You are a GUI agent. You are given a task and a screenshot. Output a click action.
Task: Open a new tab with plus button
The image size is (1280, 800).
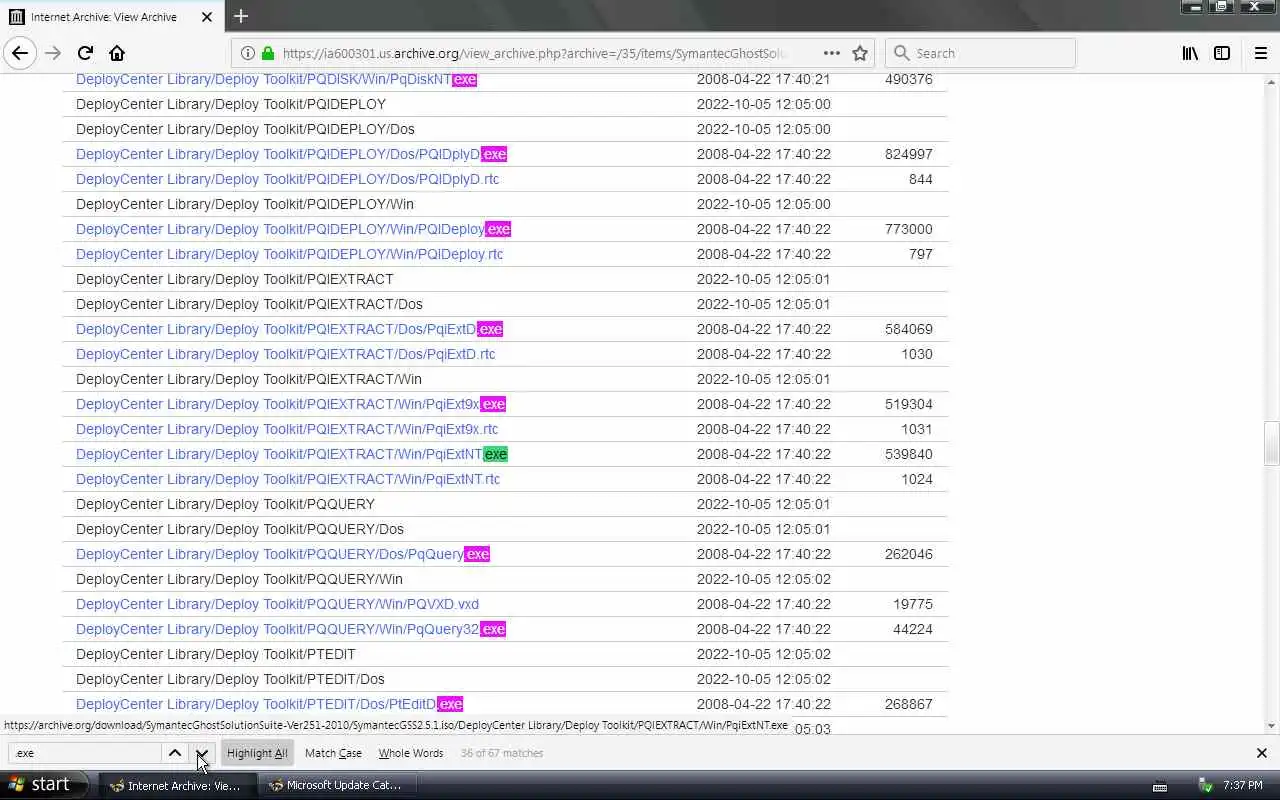pyautogui.click(x=241, y=16)
